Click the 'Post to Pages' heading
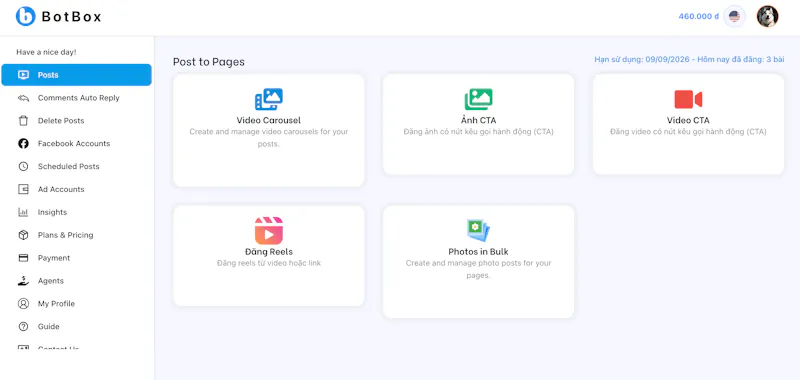The height and width of the screenshot is (380, 800). (209, 62)
